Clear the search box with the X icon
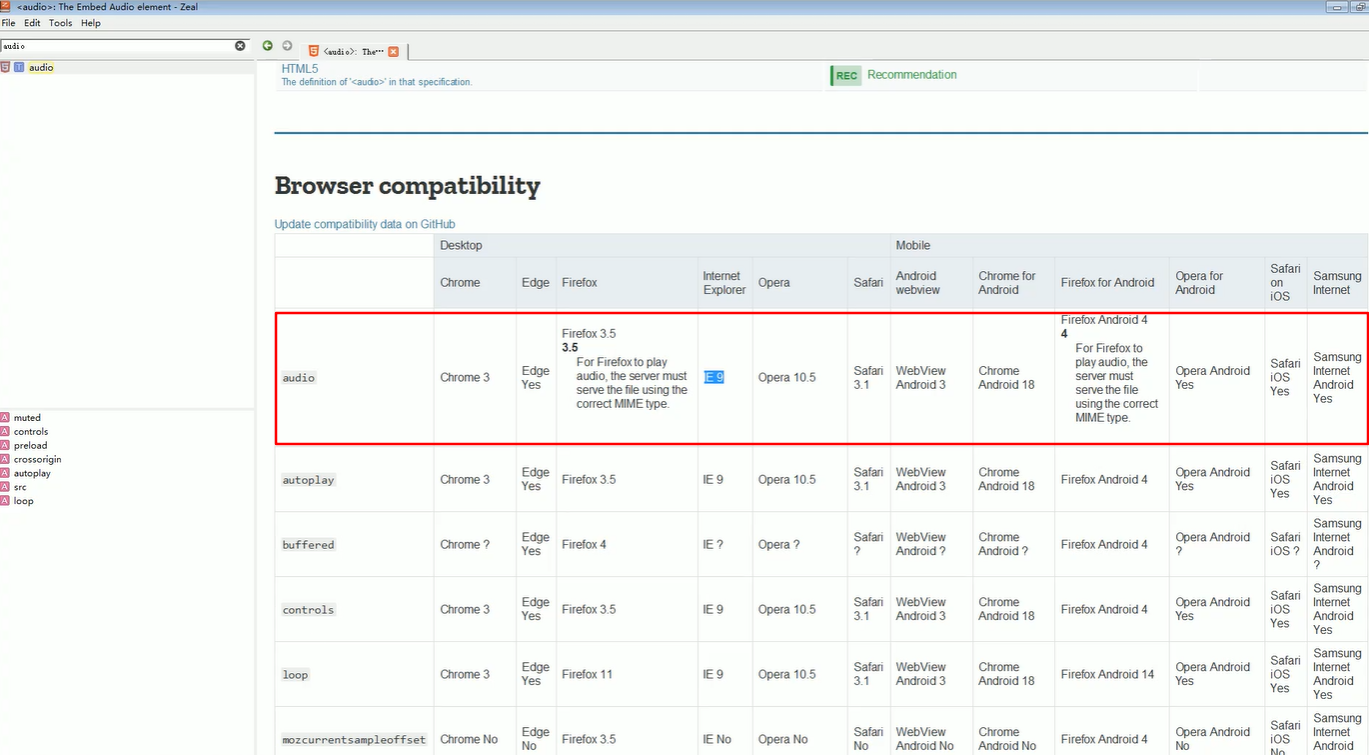Image resolution: width=1369 pixels, height=755 pixels. [x=240, y=46]
